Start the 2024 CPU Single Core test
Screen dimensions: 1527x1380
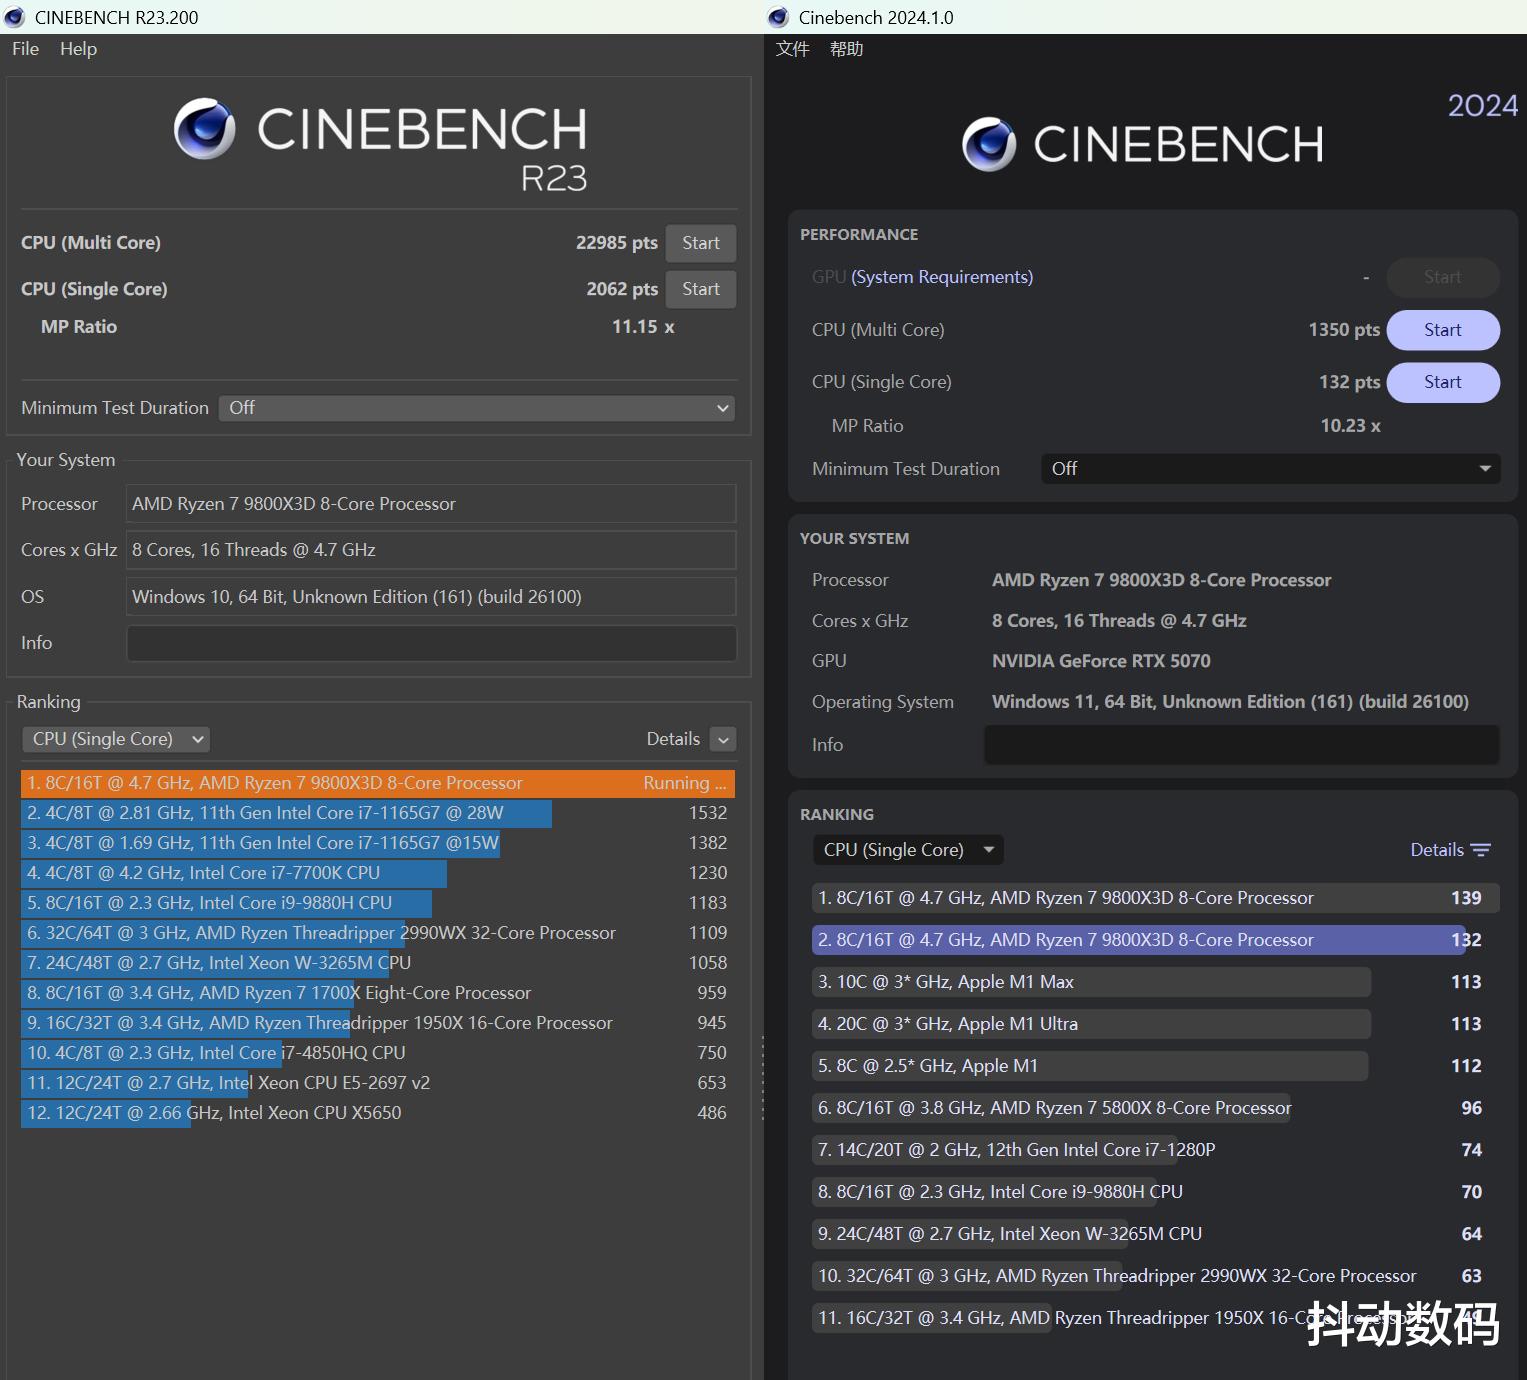[x=1443, y=382]
